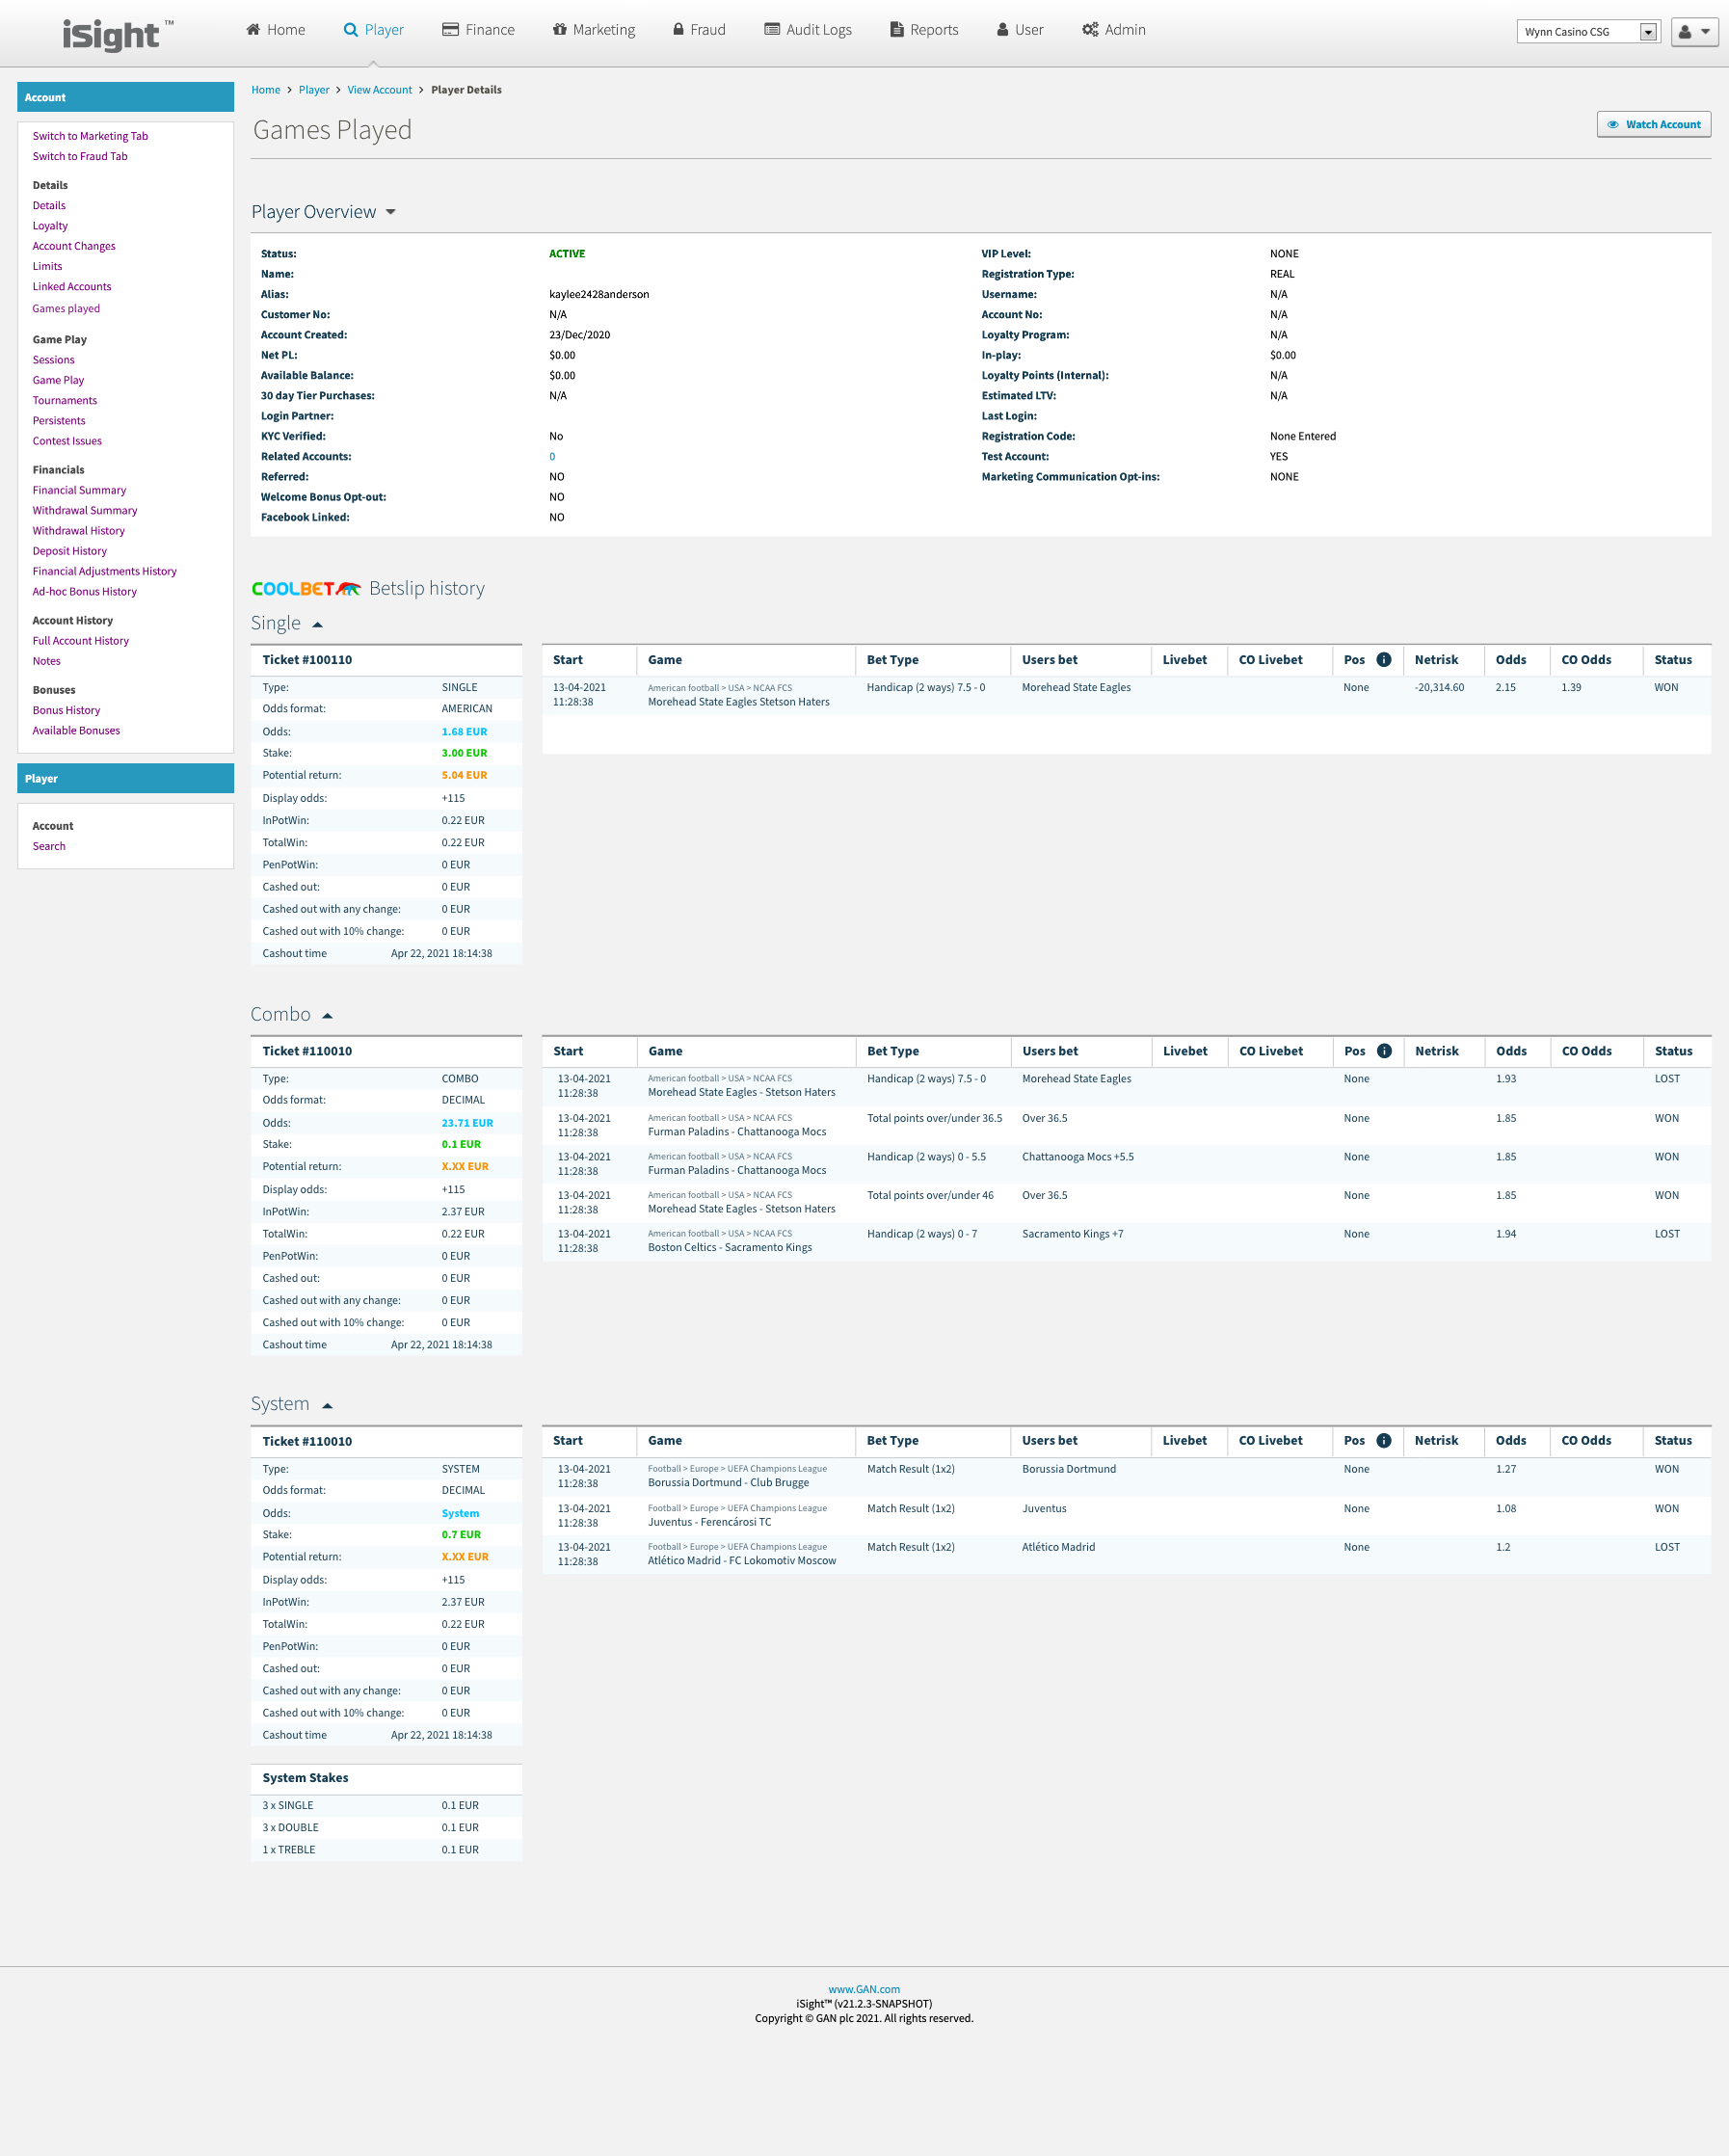Click the Pos info icon in Combo table
Screen dimensions: 1729x2156
[x=1384, y=1051]
